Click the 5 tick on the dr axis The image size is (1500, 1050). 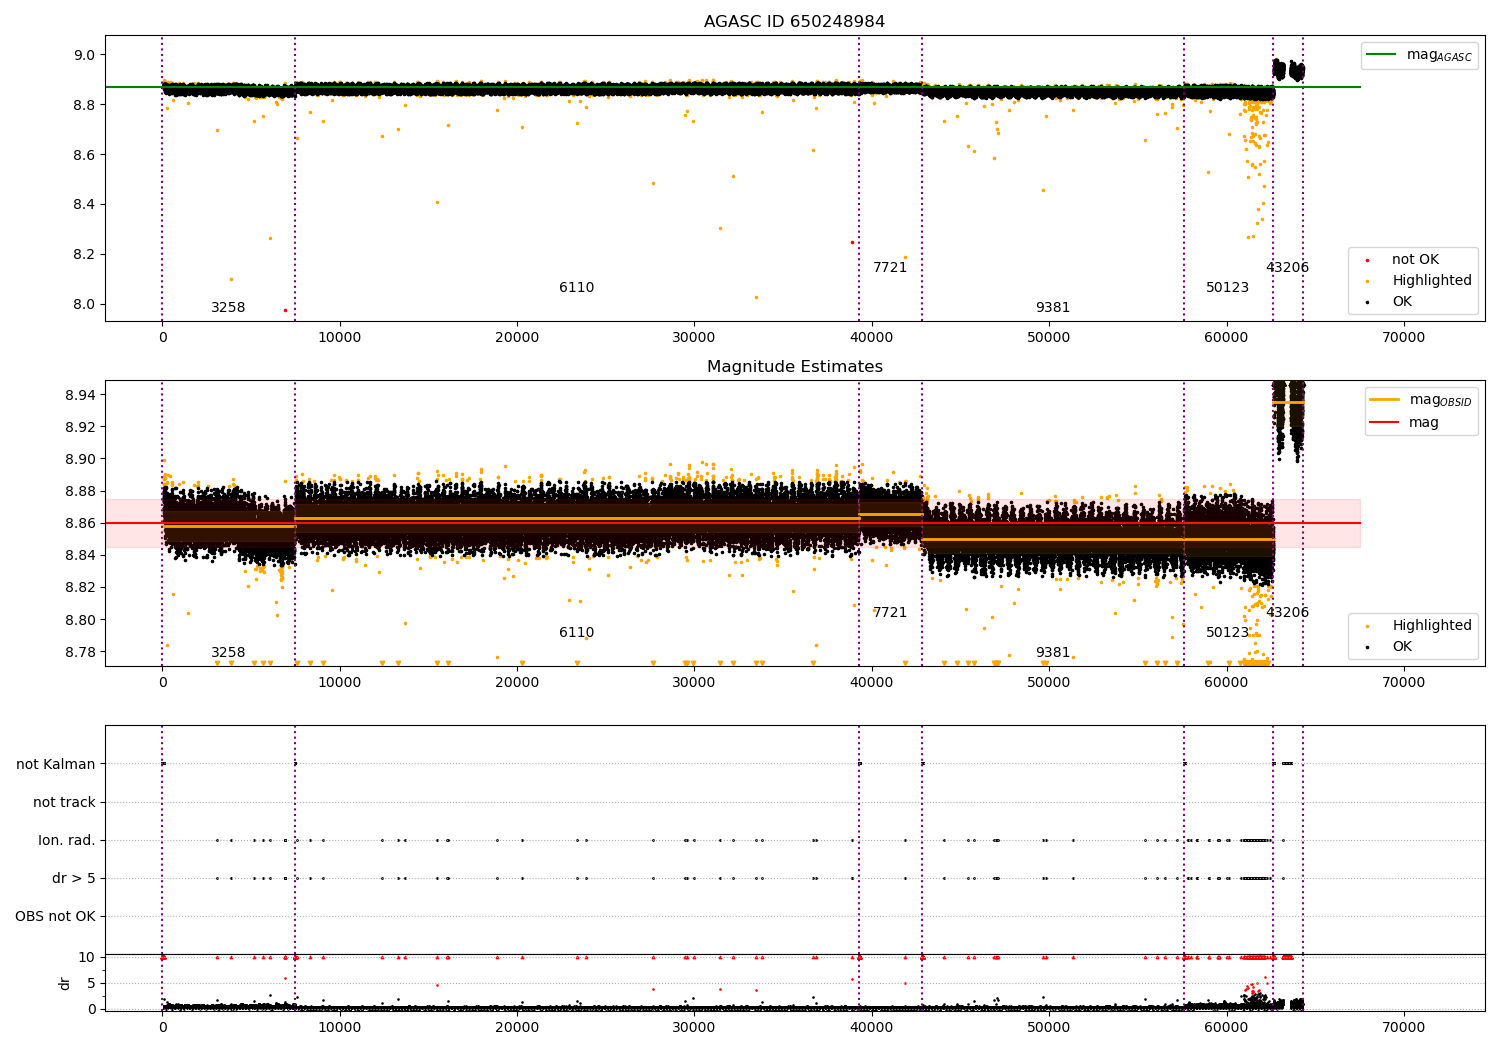(91, 984)
